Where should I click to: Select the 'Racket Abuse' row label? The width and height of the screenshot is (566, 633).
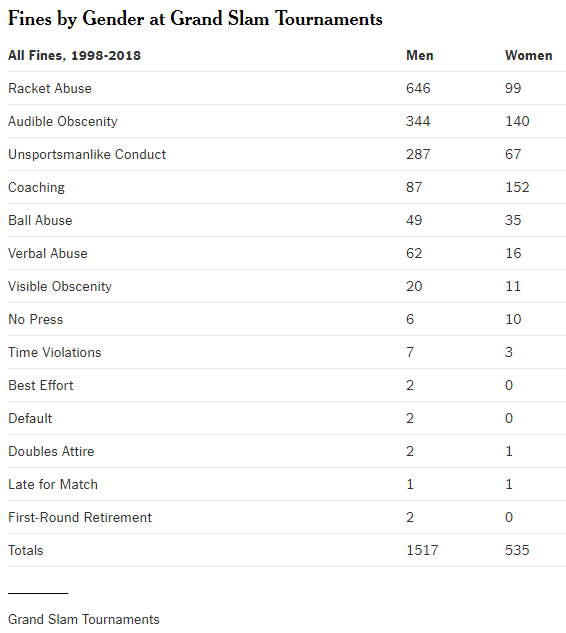(x=50, y=88)
